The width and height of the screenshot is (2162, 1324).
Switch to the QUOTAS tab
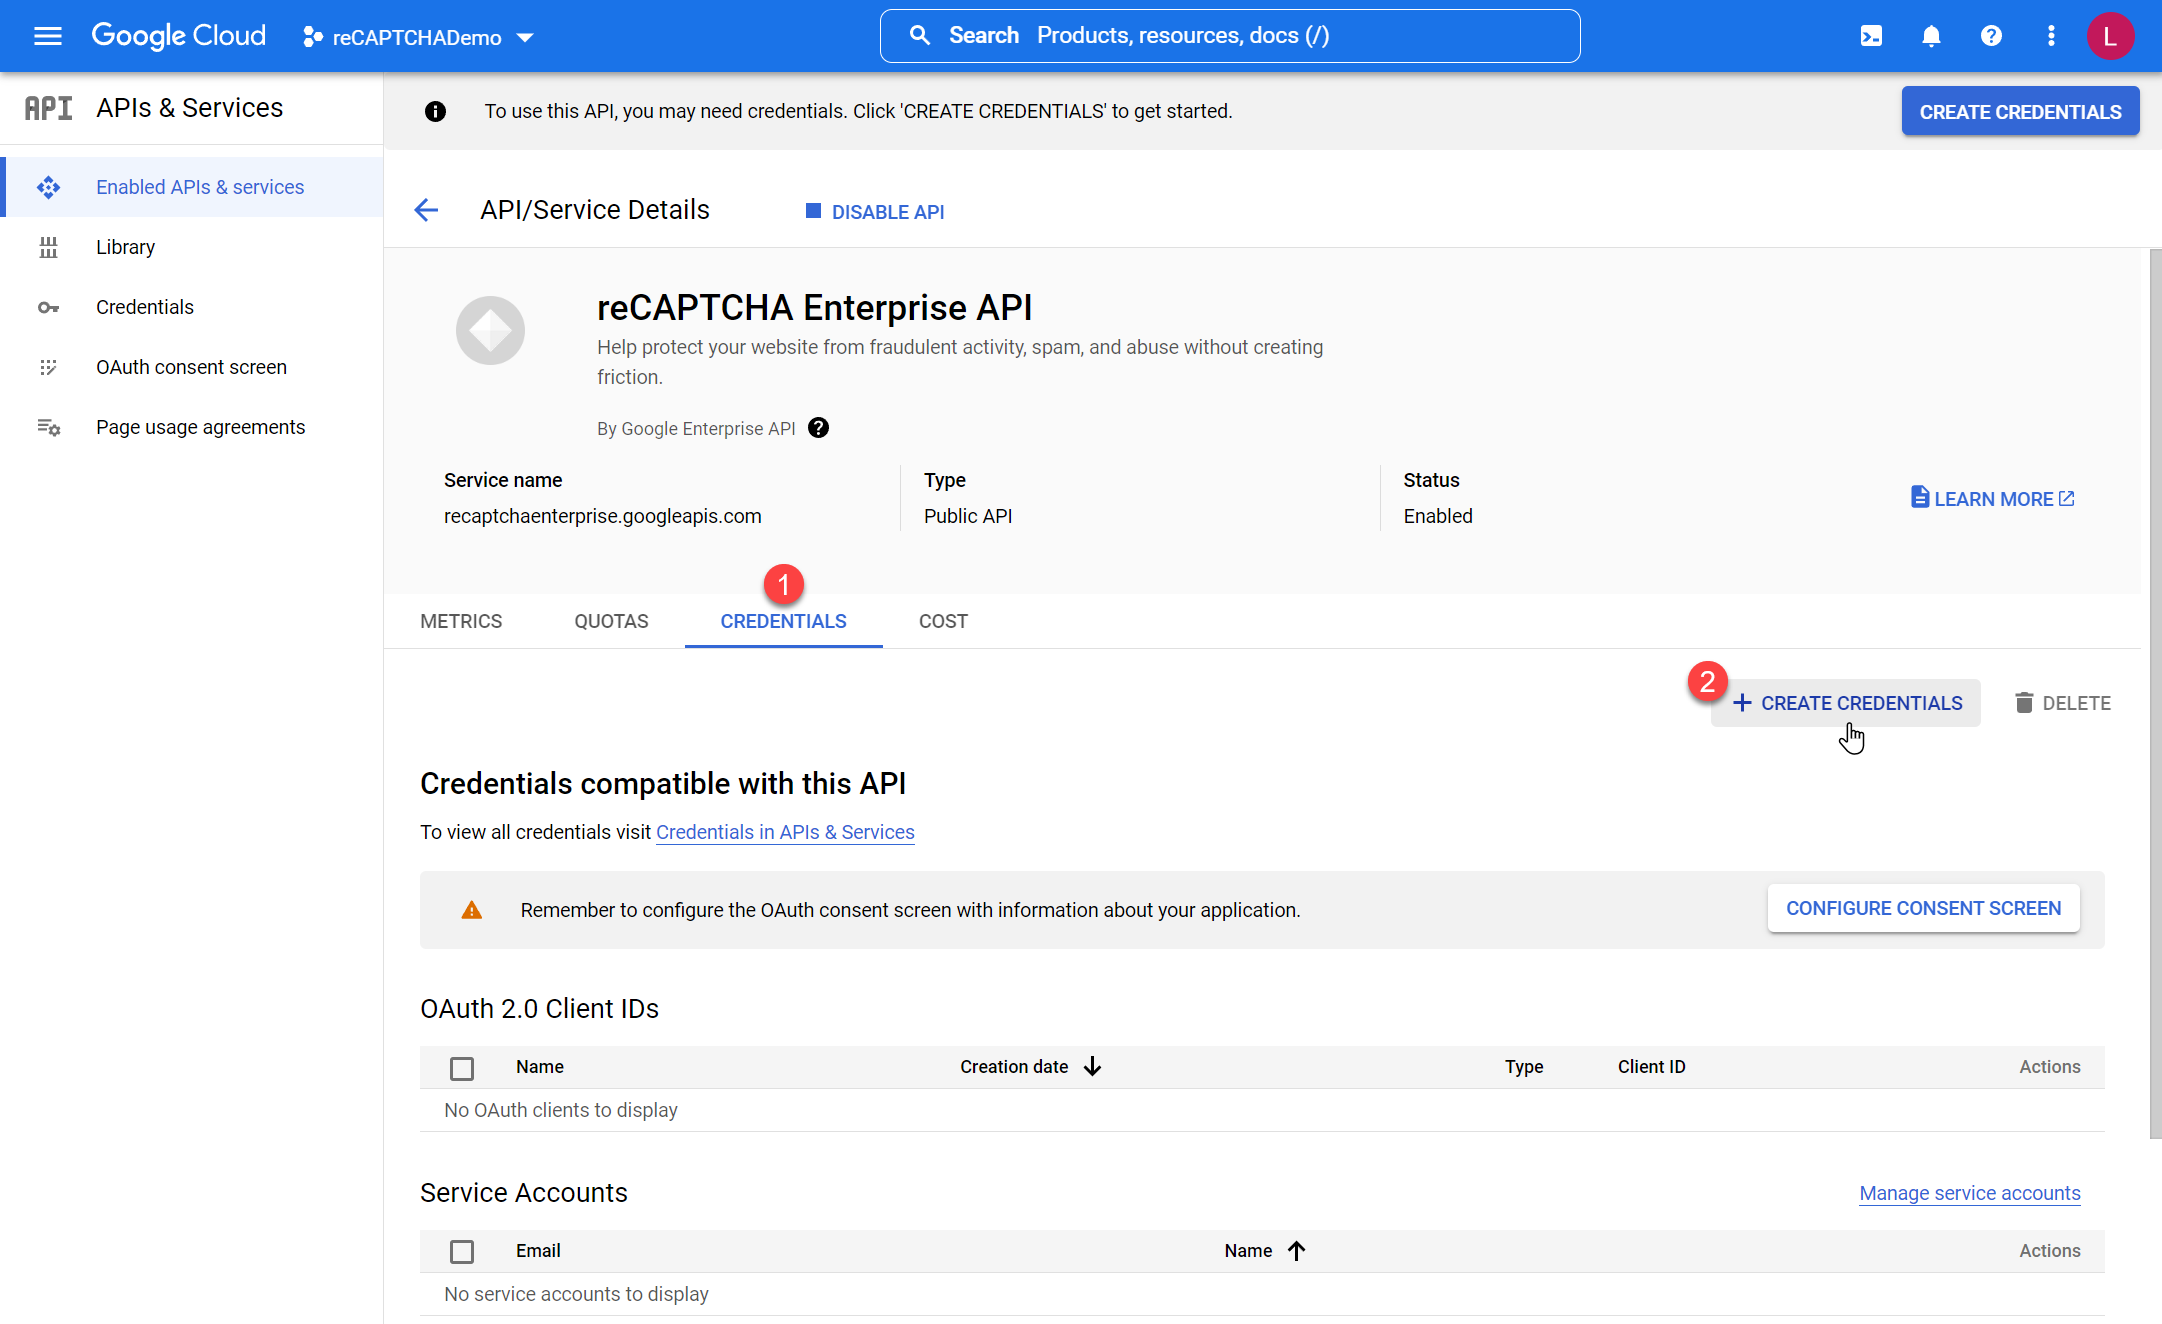coord(611,621)
